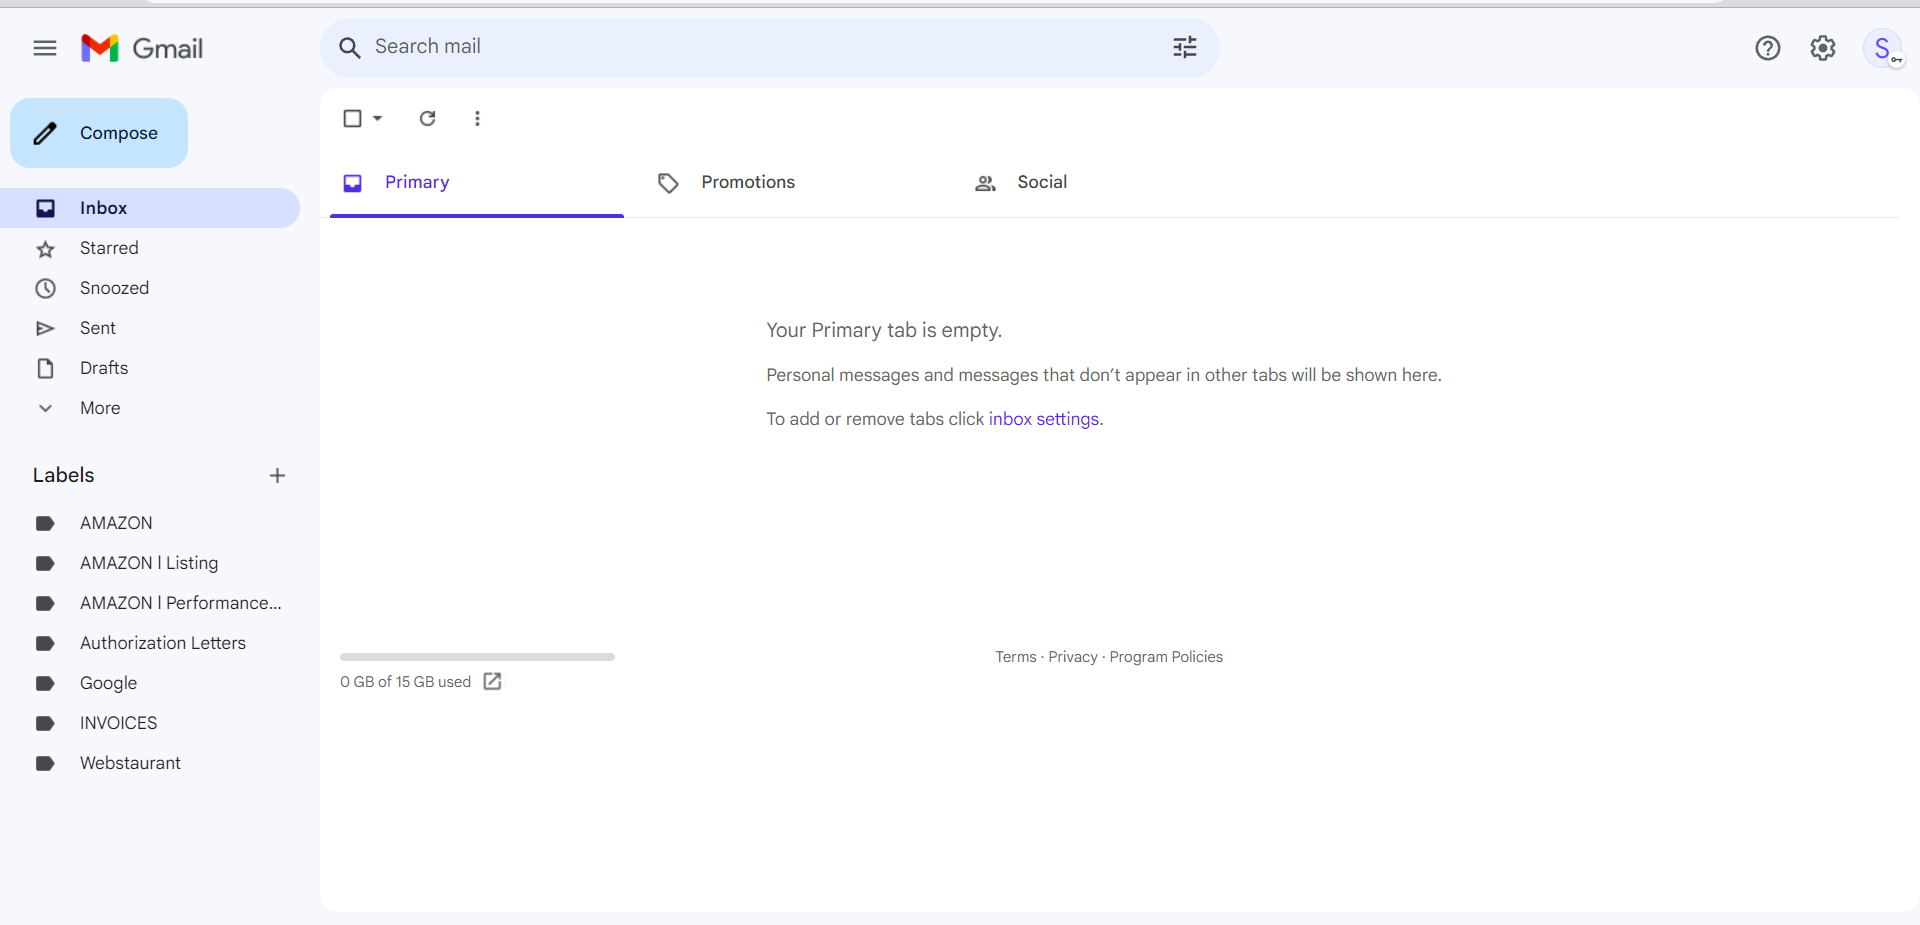Viewport: 1920px width, 925px height.
Task: Switch to the Social tab
Action: [1108, 182]
